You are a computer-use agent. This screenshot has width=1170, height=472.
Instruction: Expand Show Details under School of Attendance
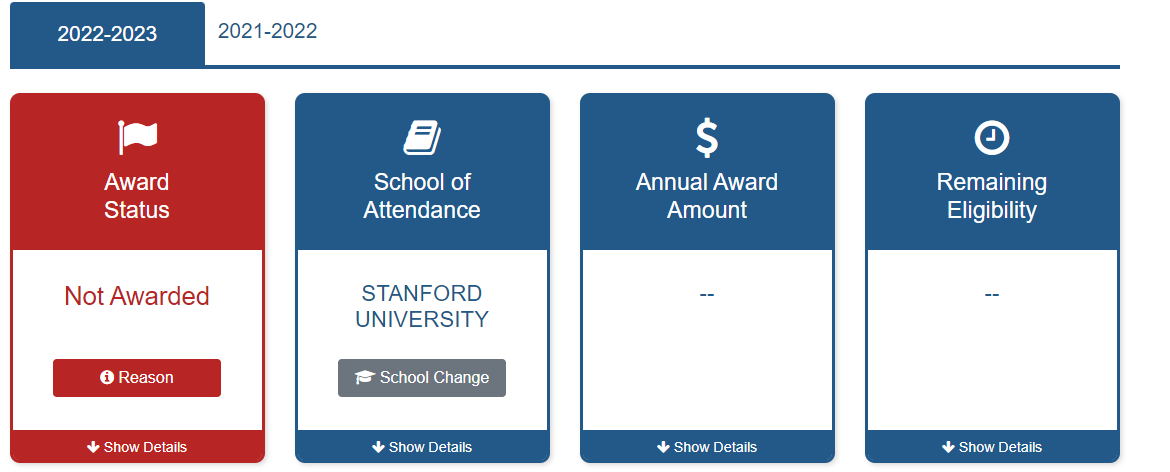click(422, 447)
